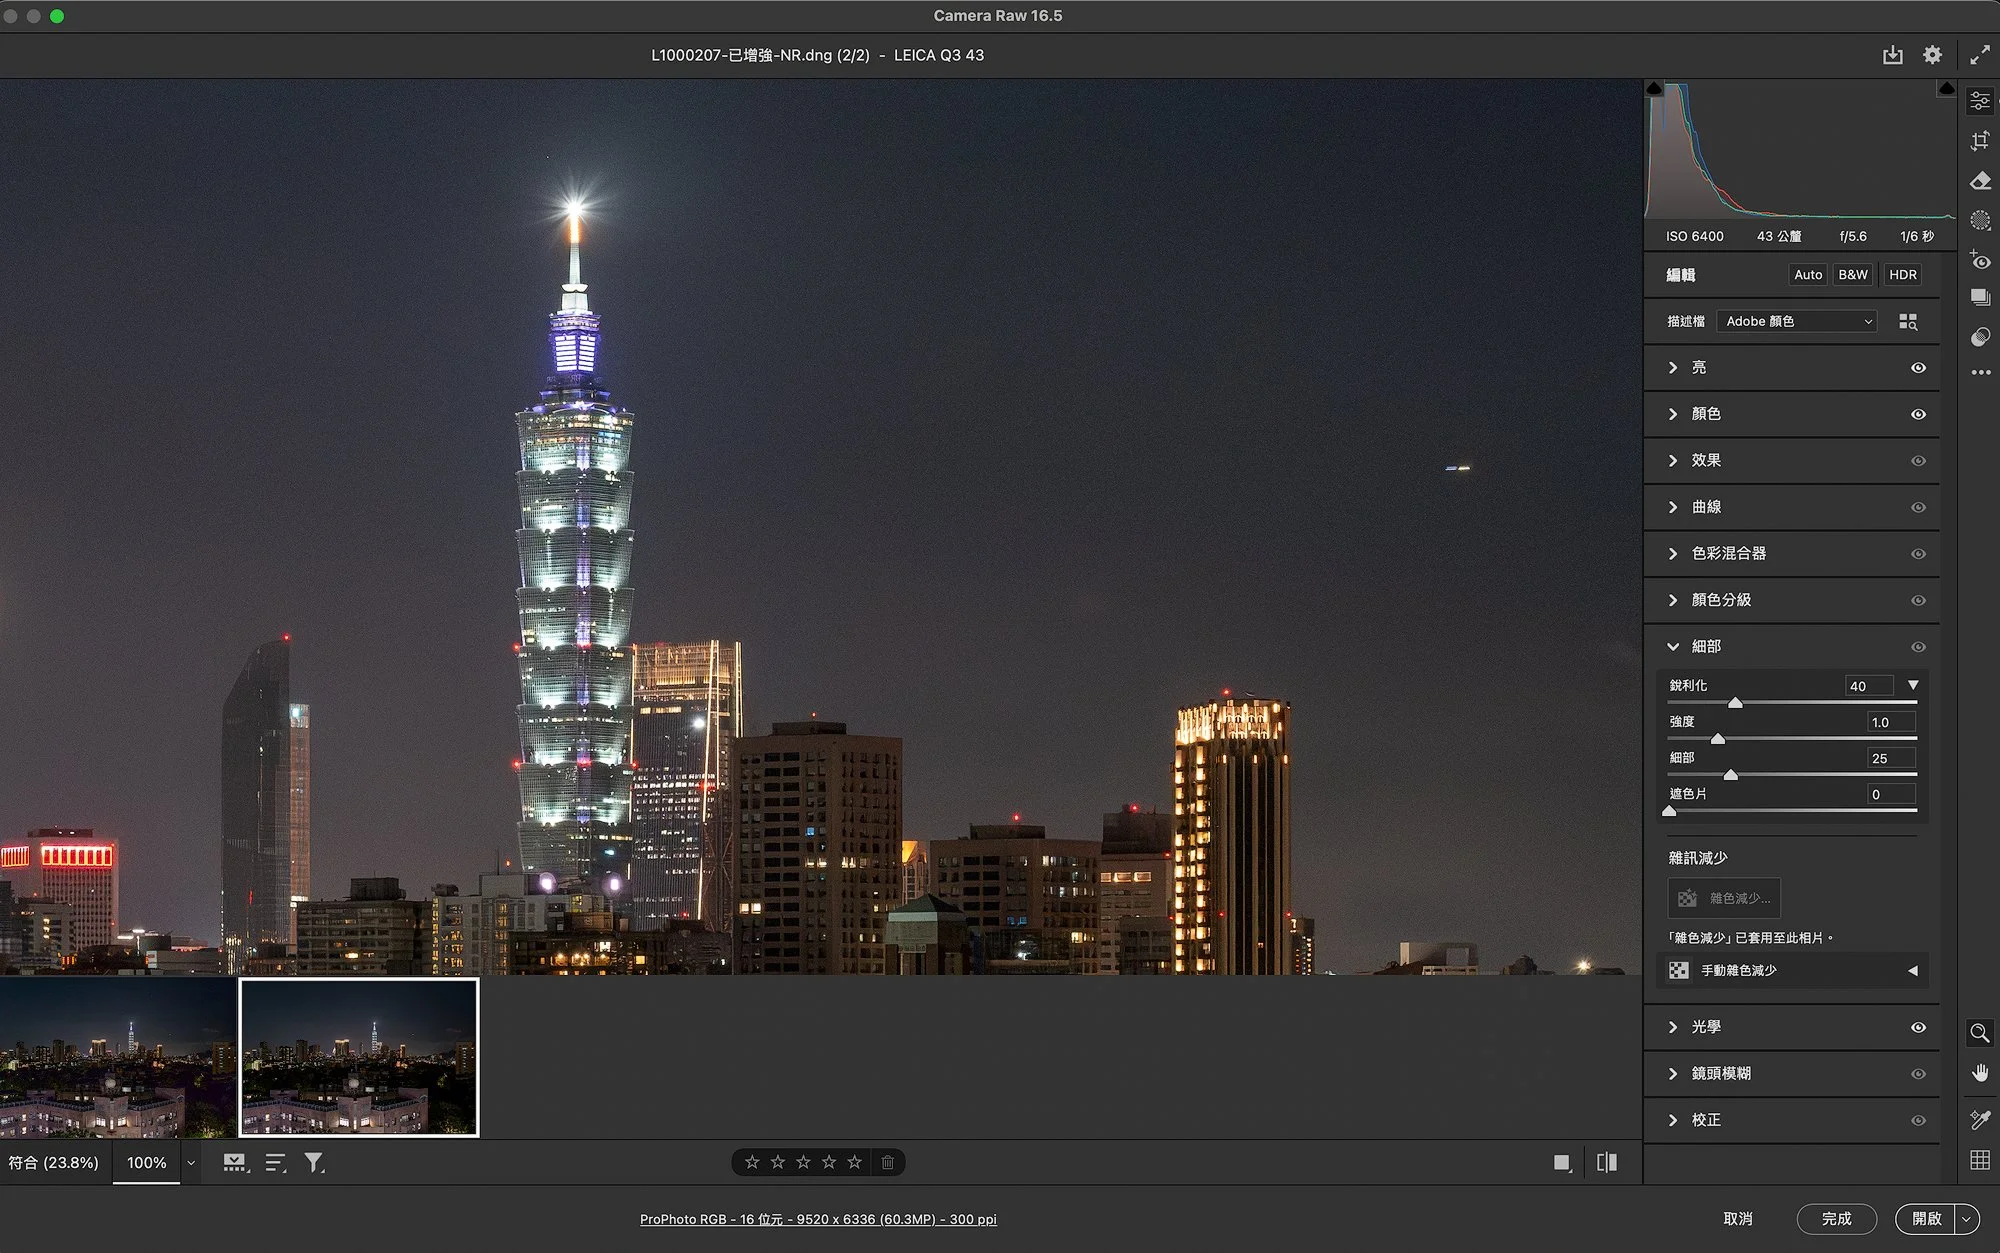Click the B&W mode button
Image resolution: width=2000 pixels, height=1253 pixels.
[x=1852, y=274]
